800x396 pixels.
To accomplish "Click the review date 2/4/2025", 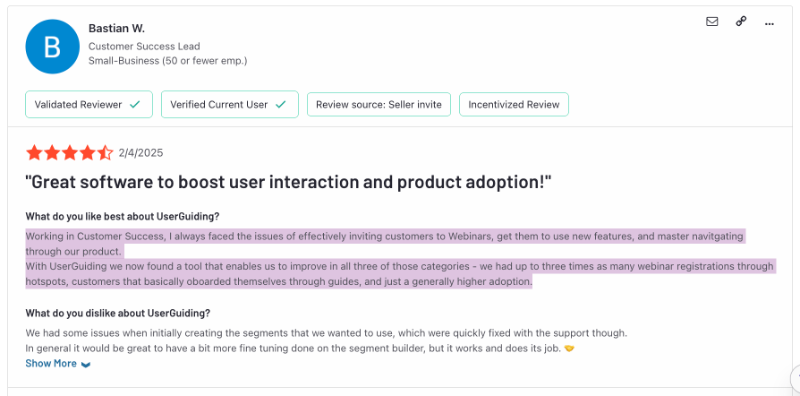I will coord(141,153).
